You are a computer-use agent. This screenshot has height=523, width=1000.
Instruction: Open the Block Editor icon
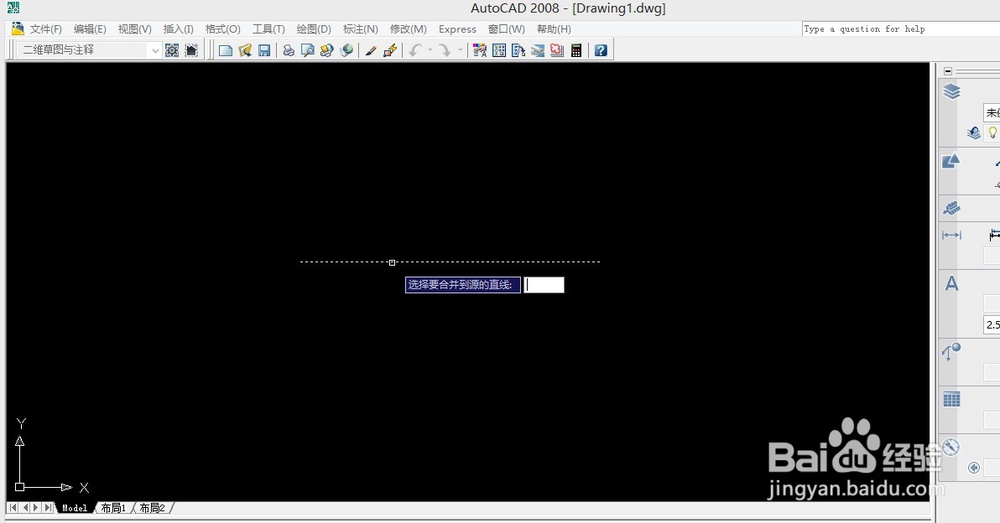390,50
